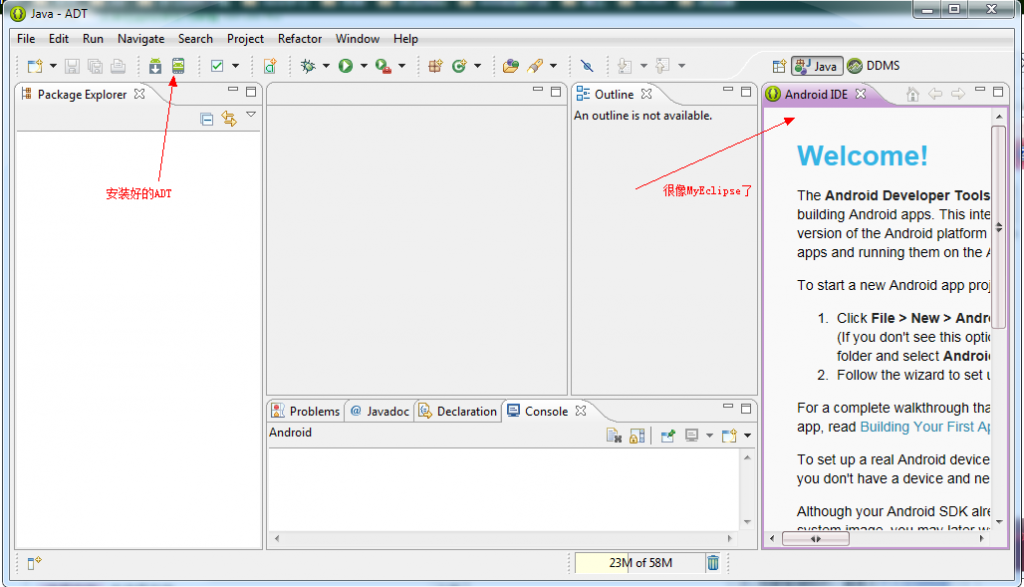Screen dimensions: 1024x587
Task: Open the Android SDK Manager icon
Action: click(x=155, y=66)
